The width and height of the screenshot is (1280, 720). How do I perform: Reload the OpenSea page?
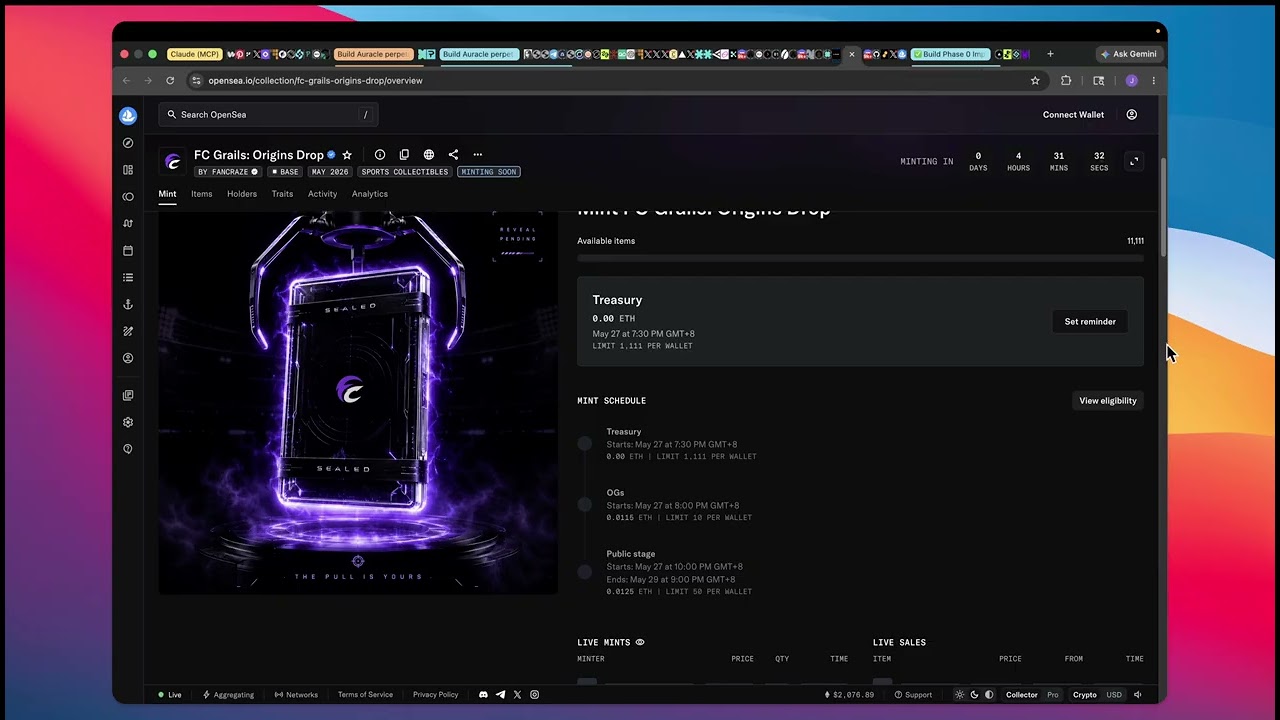(170, 81)
